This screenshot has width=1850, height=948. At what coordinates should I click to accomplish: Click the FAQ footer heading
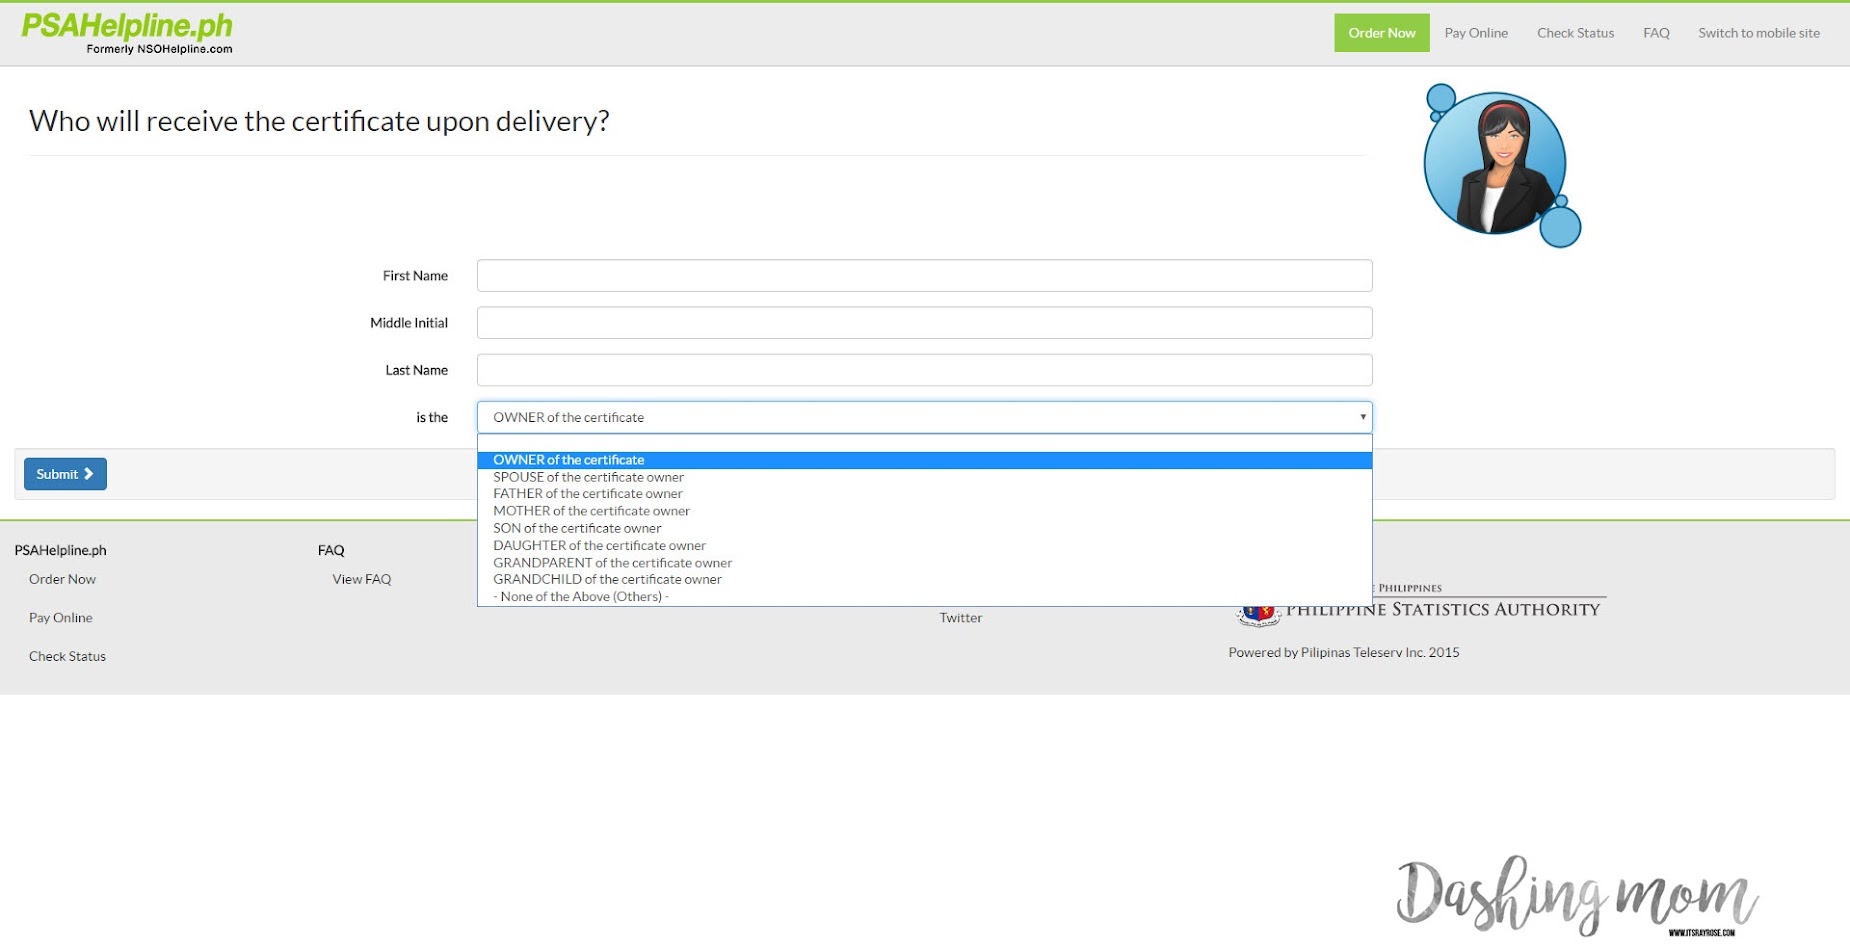coord(331,550)
